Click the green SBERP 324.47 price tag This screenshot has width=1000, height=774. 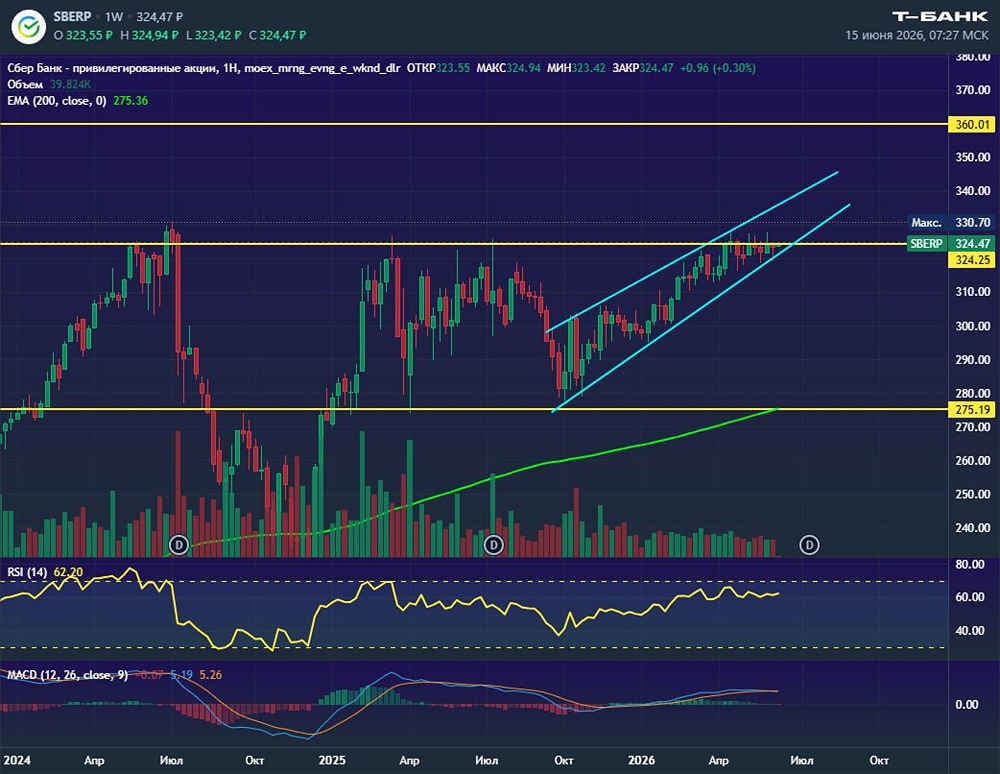950,244
